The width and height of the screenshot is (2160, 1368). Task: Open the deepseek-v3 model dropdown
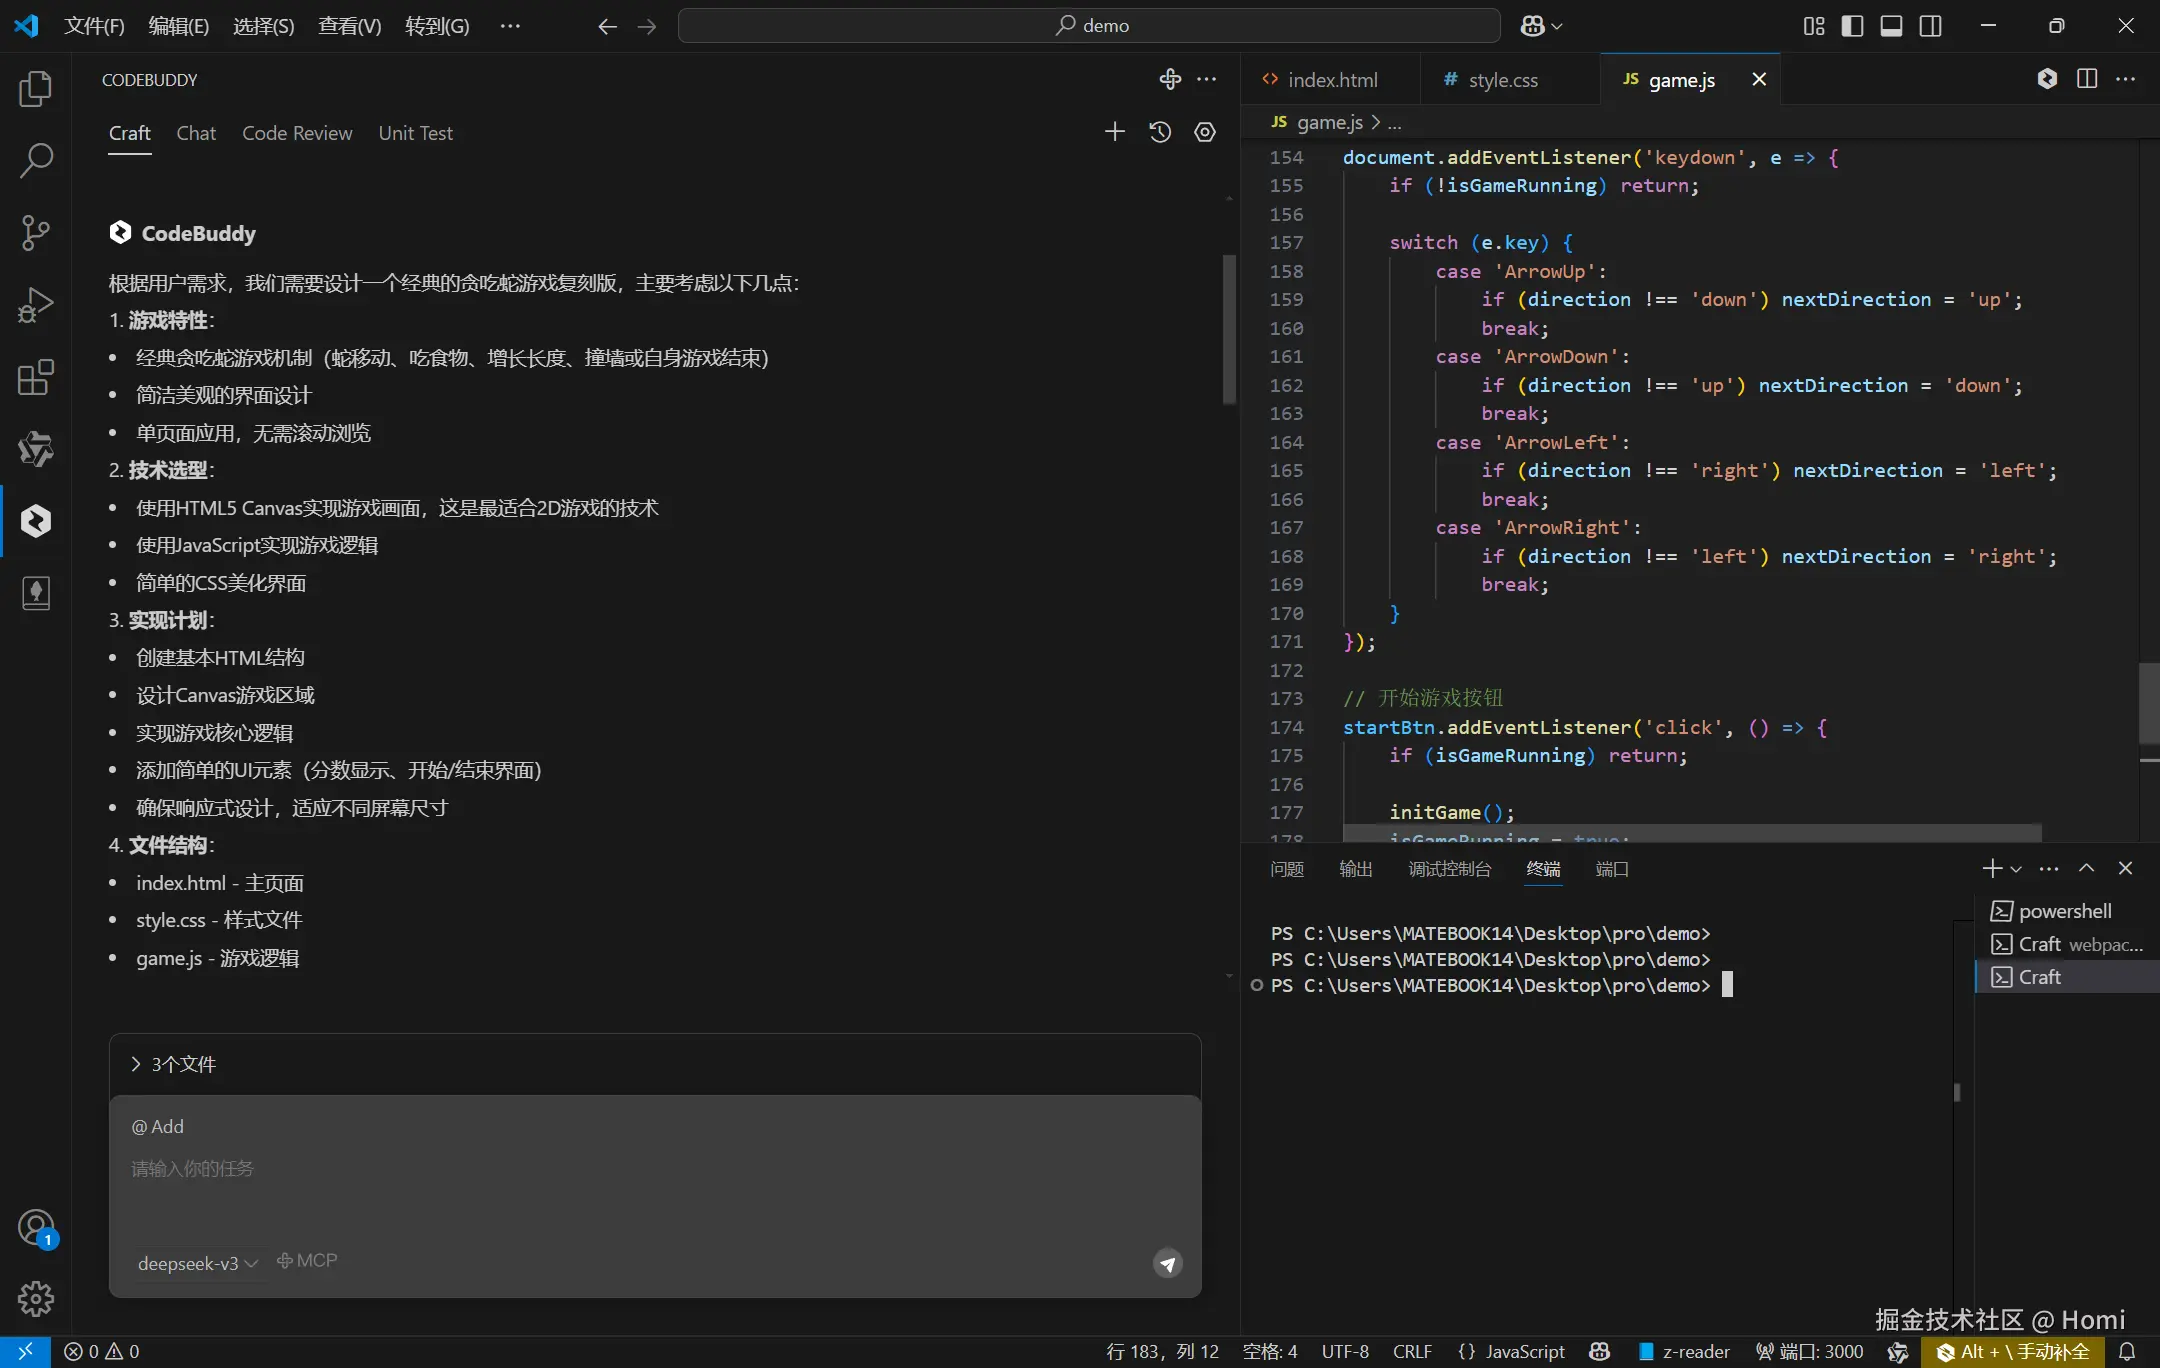198,1264
